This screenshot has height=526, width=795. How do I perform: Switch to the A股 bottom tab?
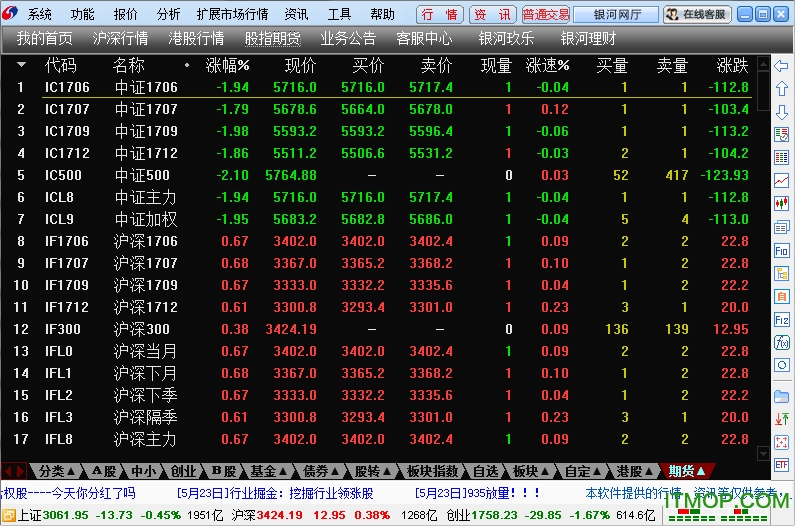pos(104,471)
